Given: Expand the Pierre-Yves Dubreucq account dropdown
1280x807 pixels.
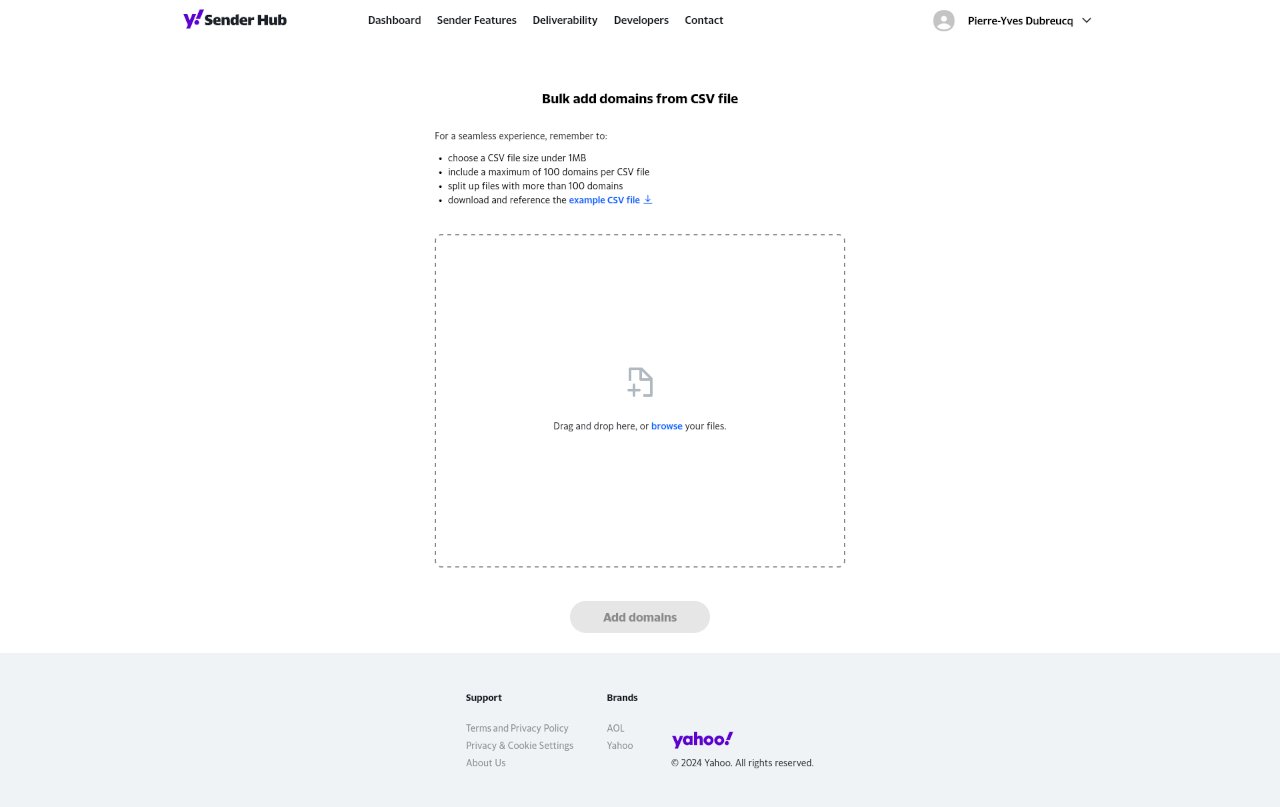Looking at the screenshot, I should pos(1086,20).
